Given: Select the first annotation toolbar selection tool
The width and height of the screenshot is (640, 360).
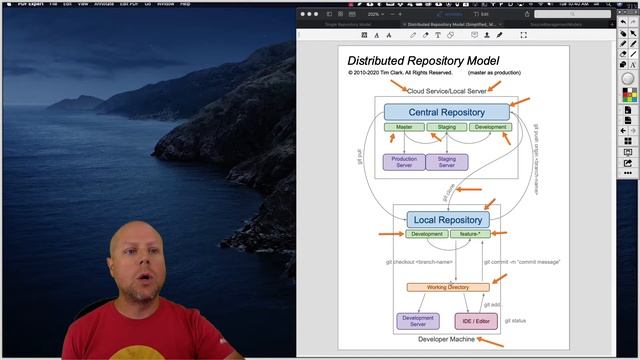Looking at the screenshot, I should click(364, 36).
